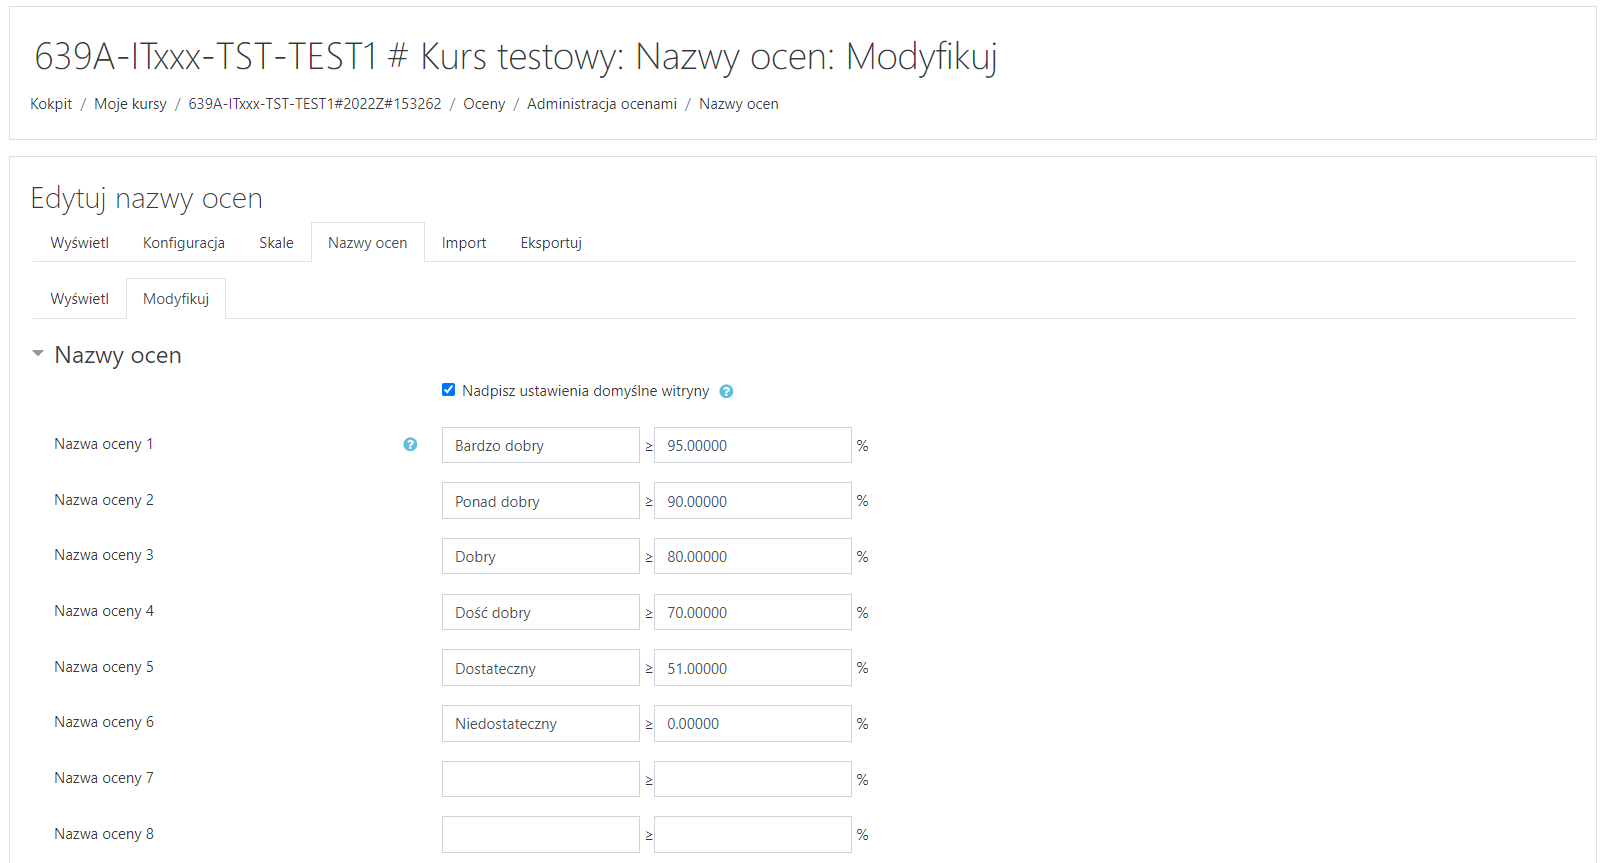The width and height of the screenshot is (1605, 863).
Task: Open Nazwy ocen breadcrumb link
Action: pos(739,104)
